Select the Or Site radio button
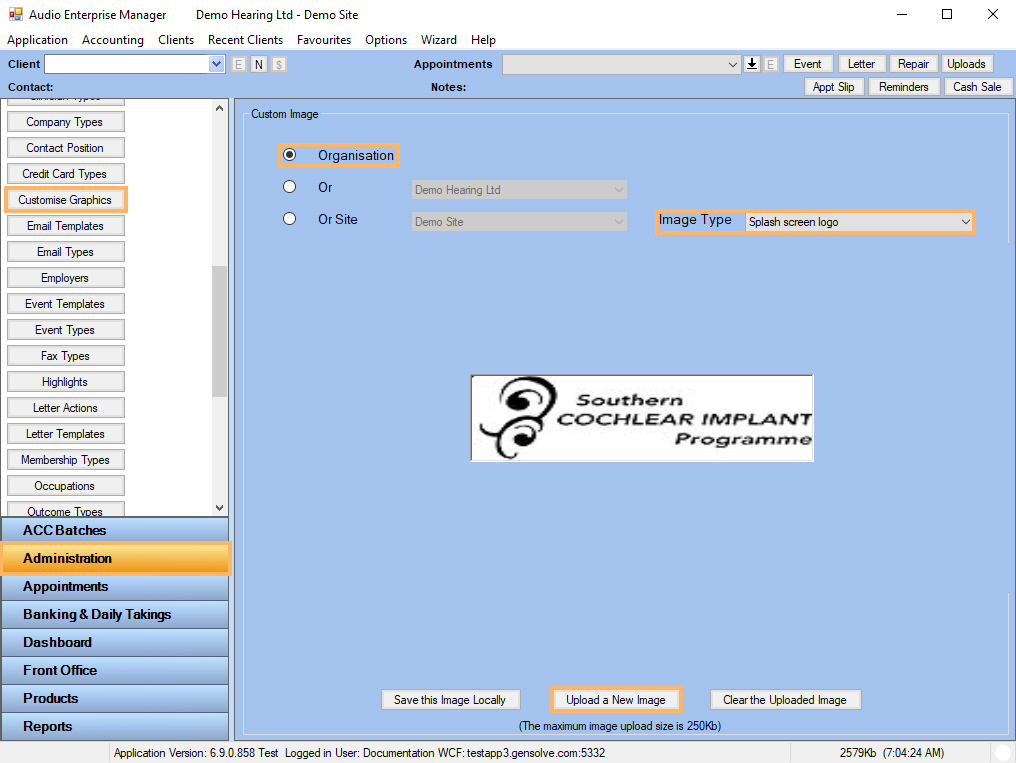This screenshot has height=763, width=1016. [x=290, y=219]
